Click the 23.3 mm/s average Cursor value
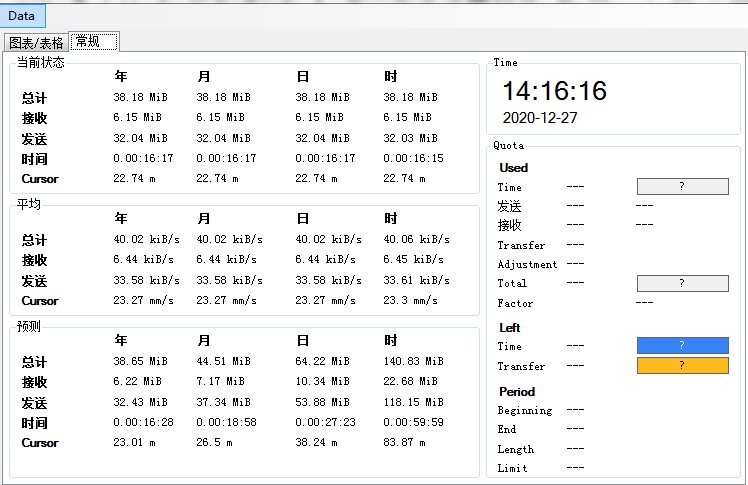 (410, 301)
